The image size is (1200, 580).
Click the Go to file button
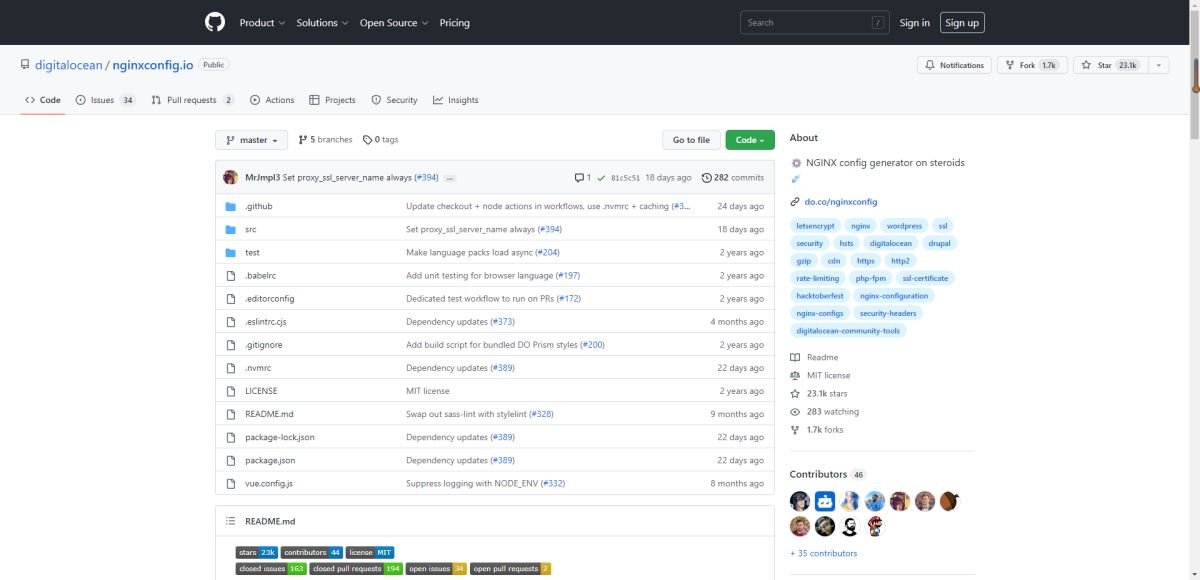691,140
